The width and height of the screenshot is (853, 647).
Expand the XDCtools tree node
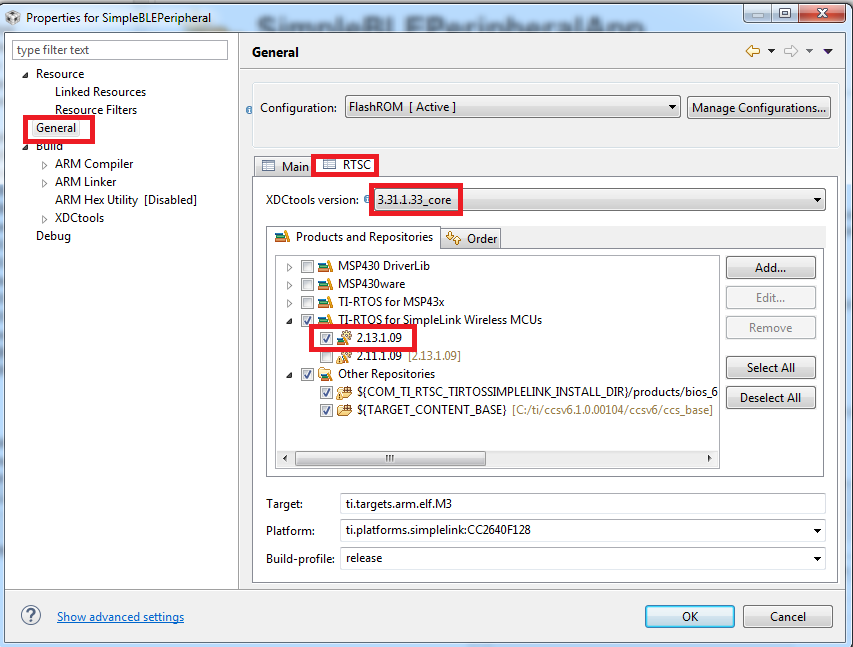[x=45, y=219]
